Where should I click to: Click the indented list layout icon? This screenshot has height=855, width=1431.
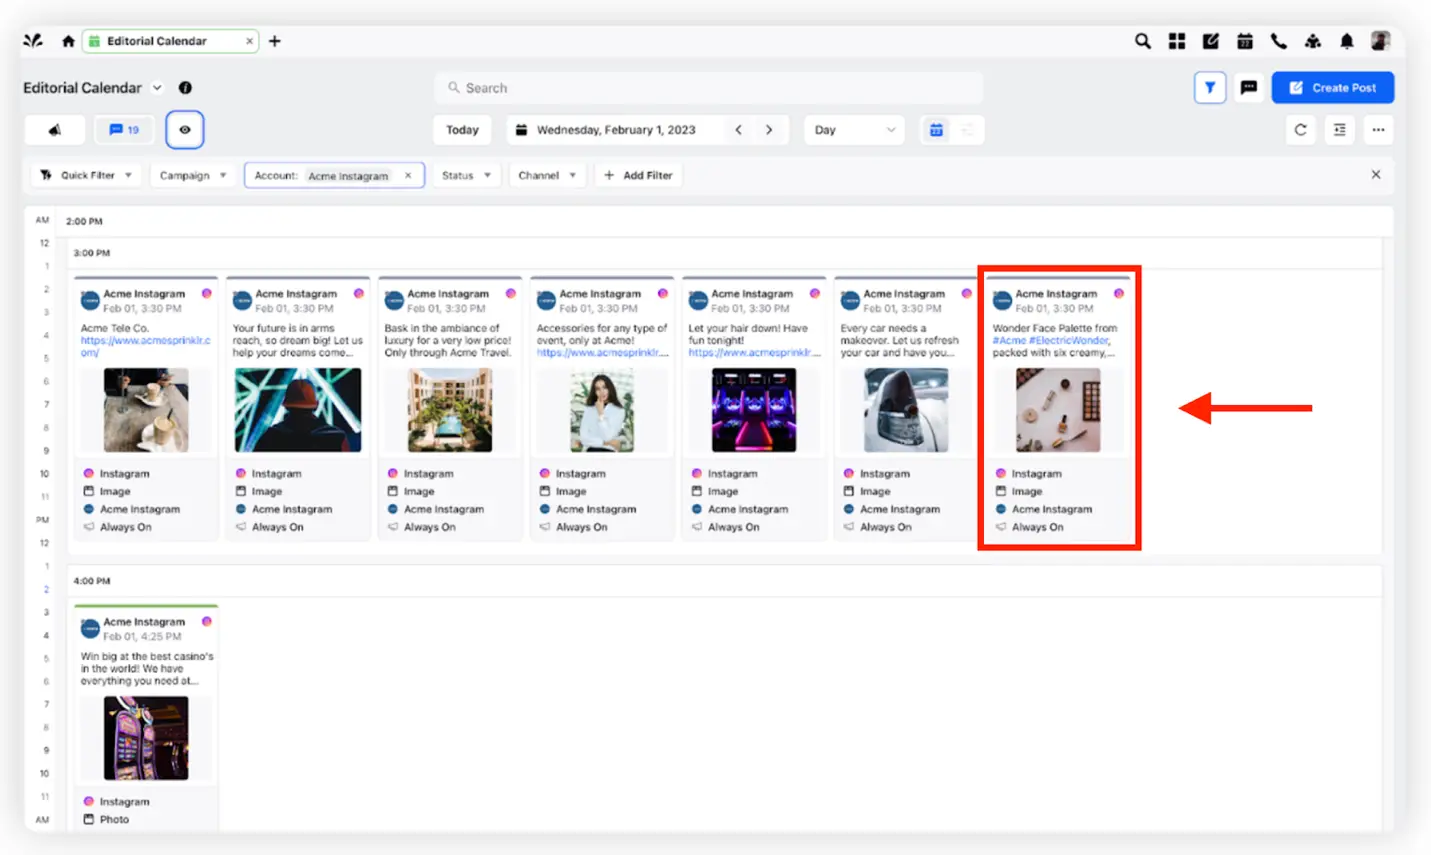[1340, 130]
